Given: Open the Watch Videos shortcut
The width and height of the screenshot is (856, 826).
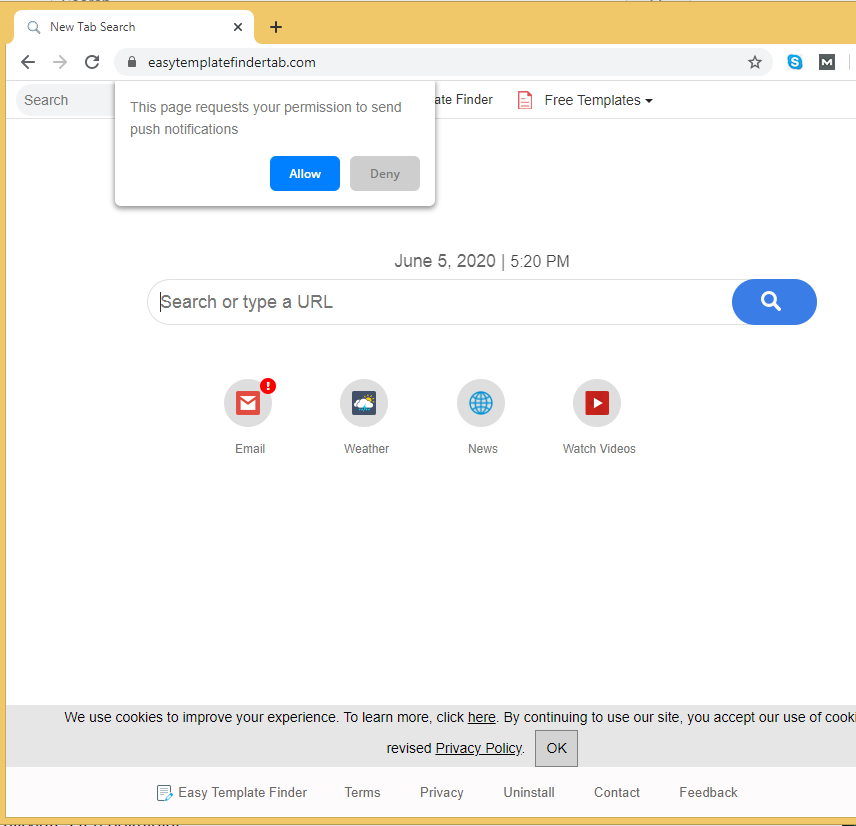Looking at the screenshot, I should click(x=597, y=403).
